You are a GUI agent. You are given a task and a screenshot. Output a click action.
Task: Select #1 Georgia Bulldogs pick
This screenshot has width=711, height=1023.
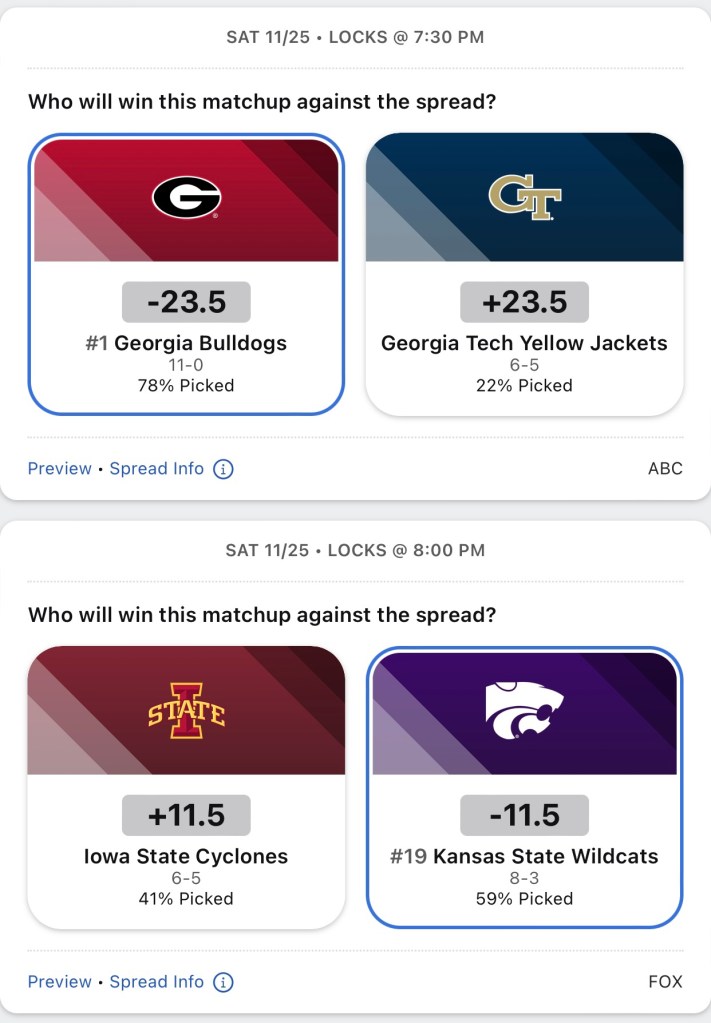pyautogui.click(x=186, y=343)
